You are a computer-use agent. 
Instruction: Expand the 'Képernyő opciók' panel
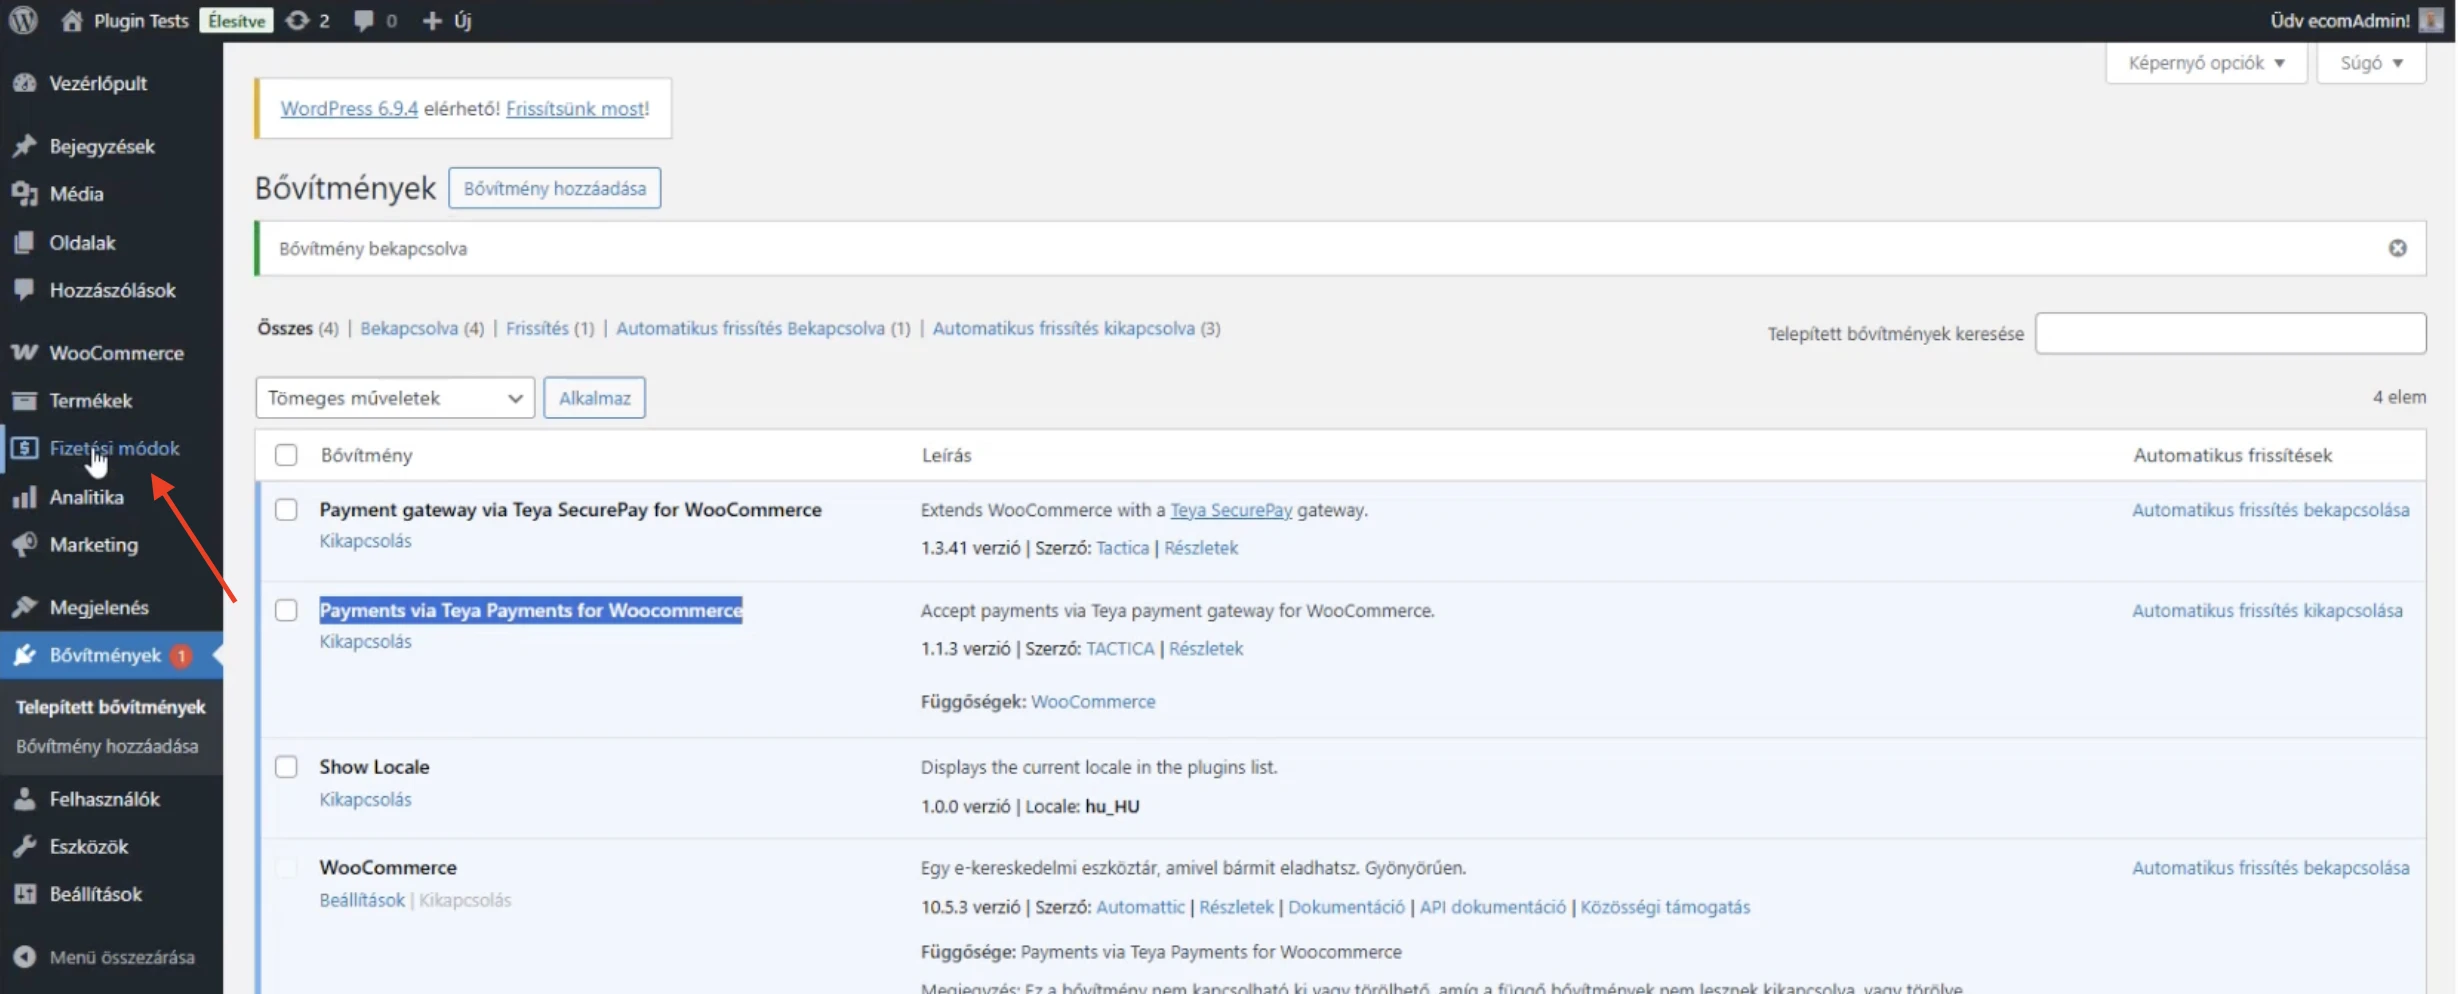click(x=2205, y=63)
